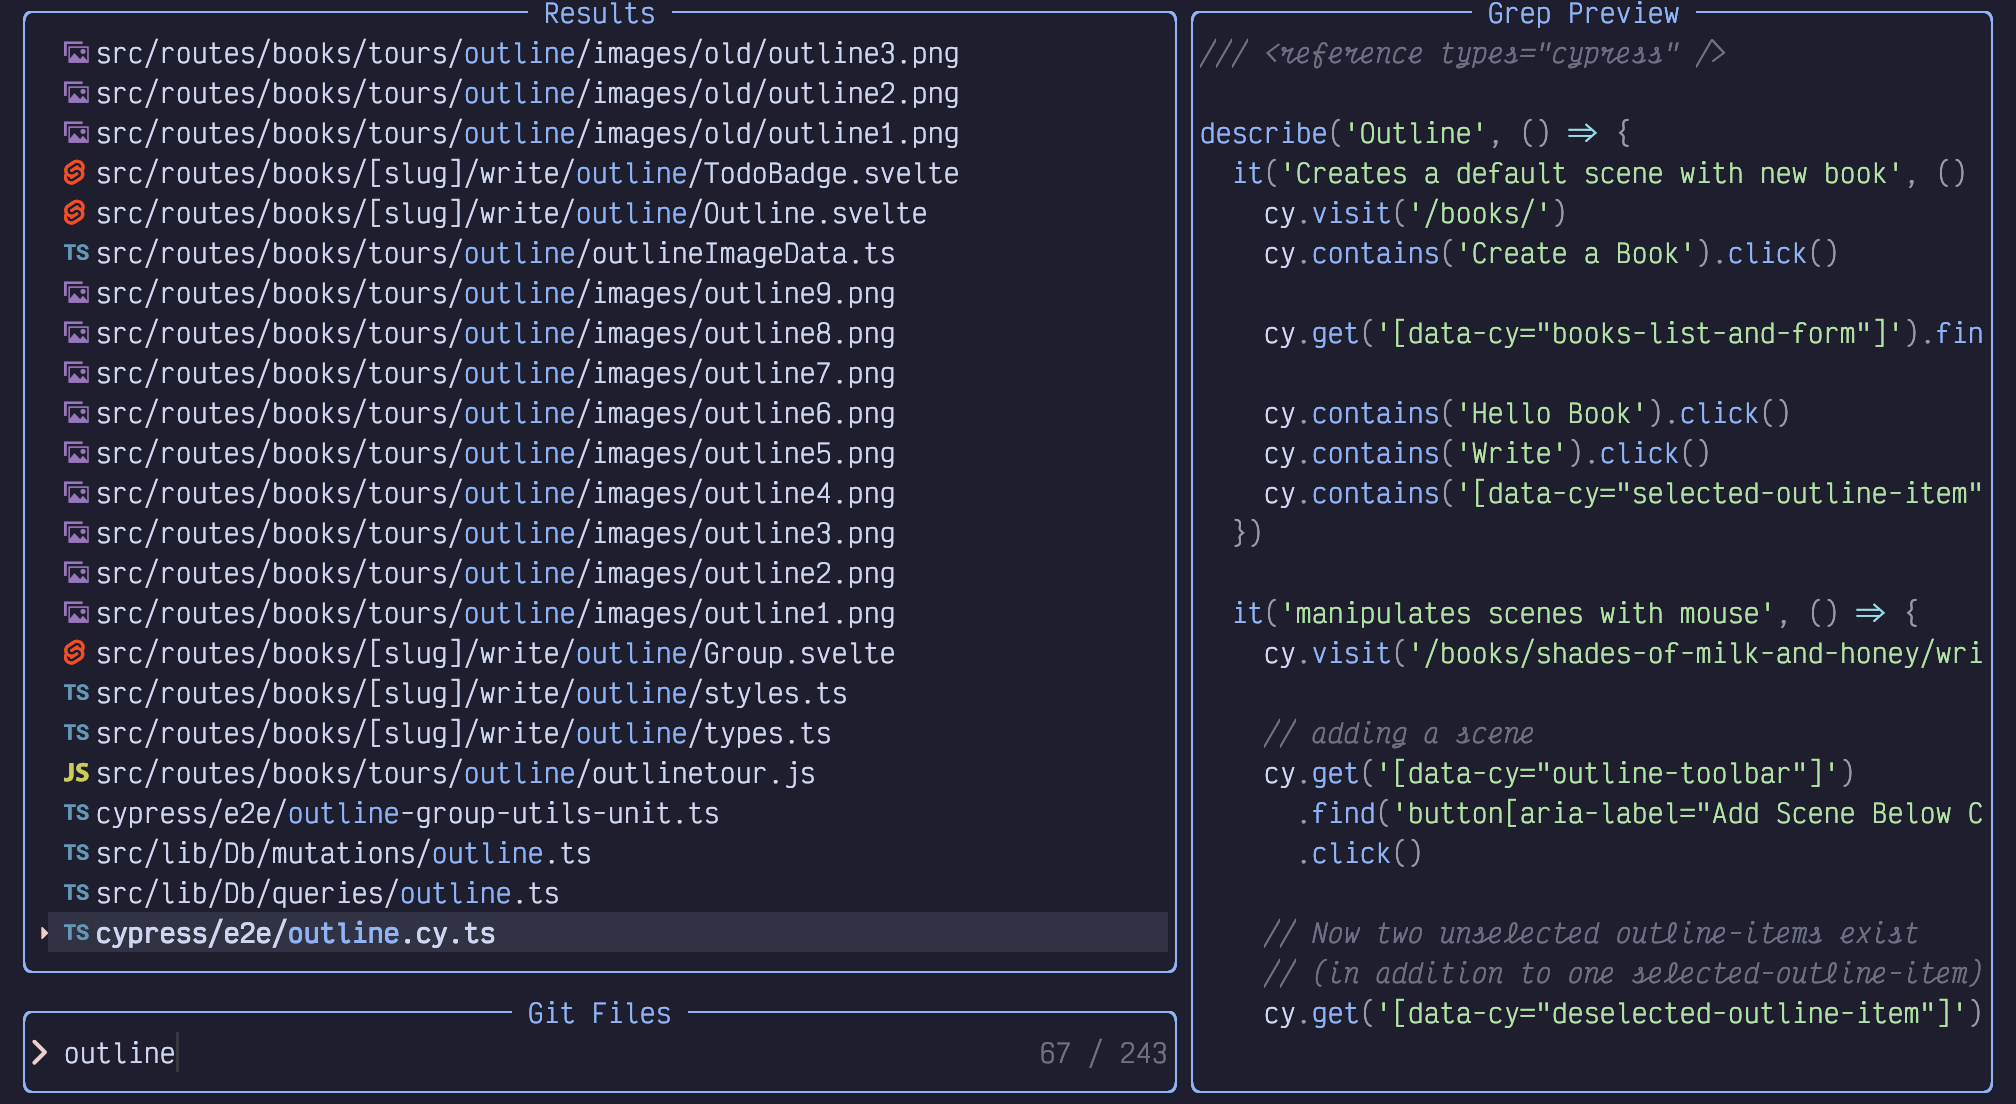Image resolution: width=2016 pixels, height=1104 pixels.
Task: Click JS icon beside outlinetour.js
Action: click(x=76, y=773)
